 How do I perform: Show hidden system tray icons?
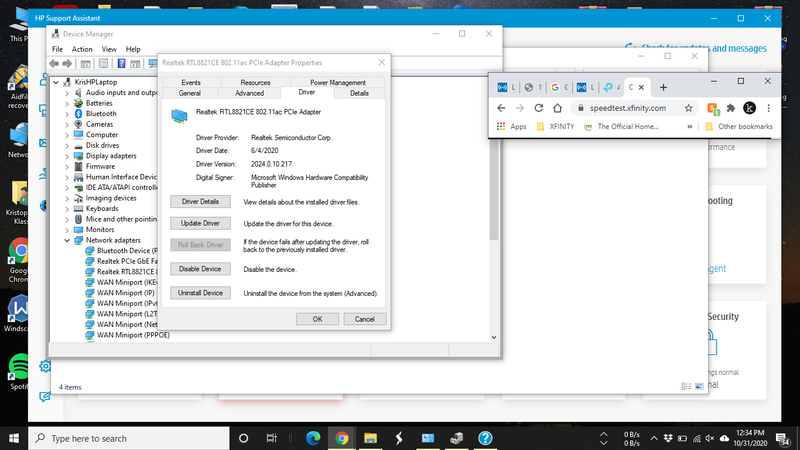[x=654, y=438]
